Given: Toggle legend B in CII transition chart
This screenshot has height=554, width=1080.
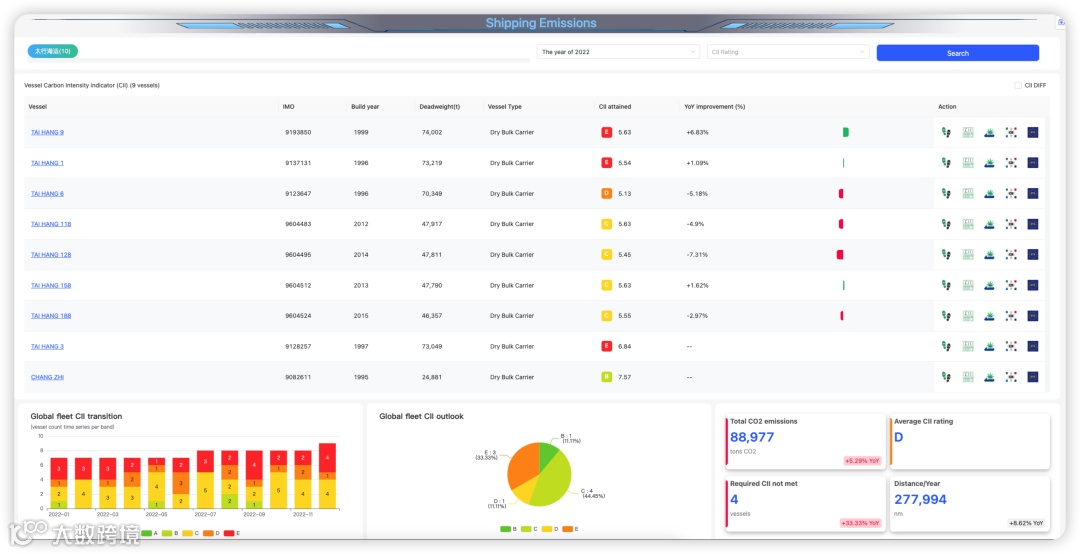Looking at the screenshot, I should tap(170, 533).
